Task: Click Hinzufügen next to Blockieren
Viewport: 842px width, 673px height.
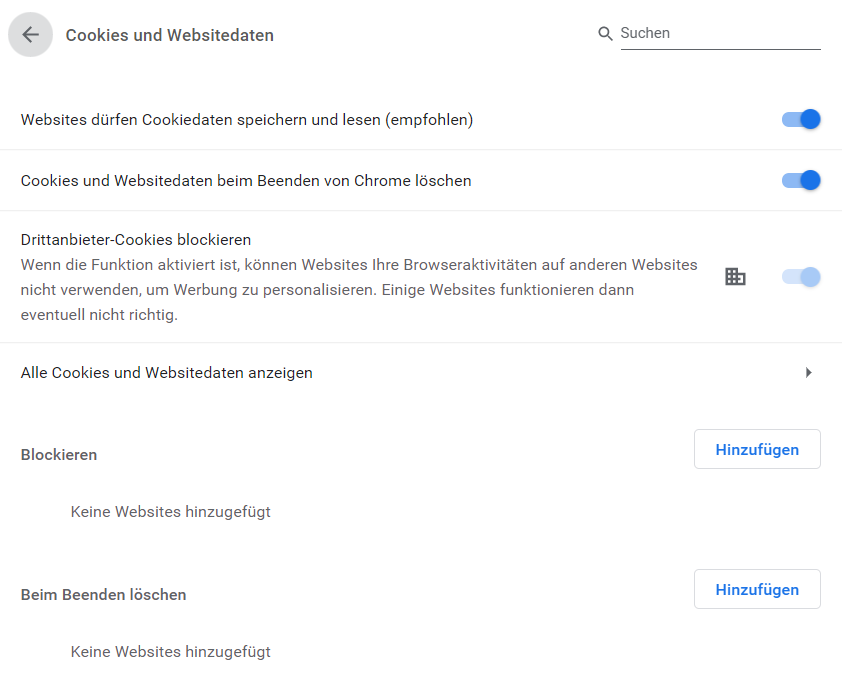Action: point(757,449)
